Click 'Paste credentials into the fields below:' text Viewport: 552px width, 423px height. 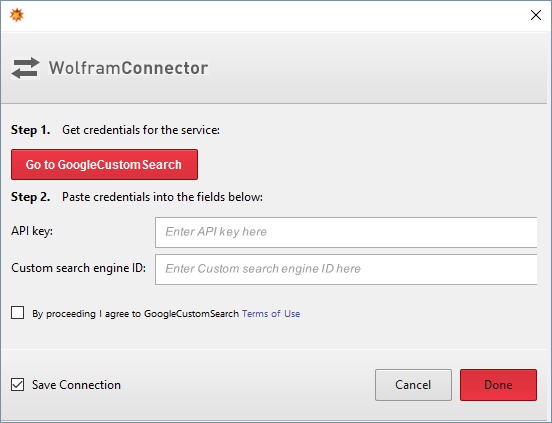coord(162,197)
